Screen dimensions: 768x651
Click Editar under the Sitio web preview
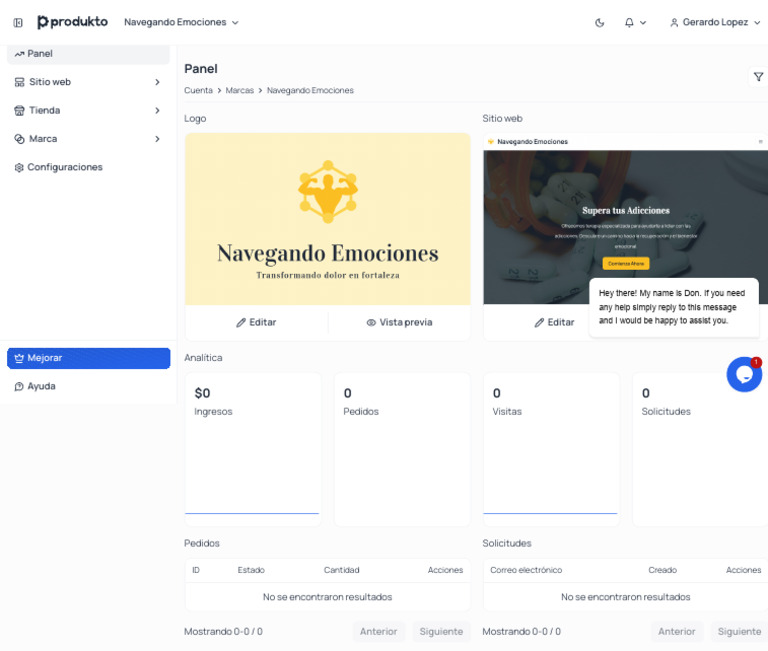pyautogui.click(x=554, y=322)
